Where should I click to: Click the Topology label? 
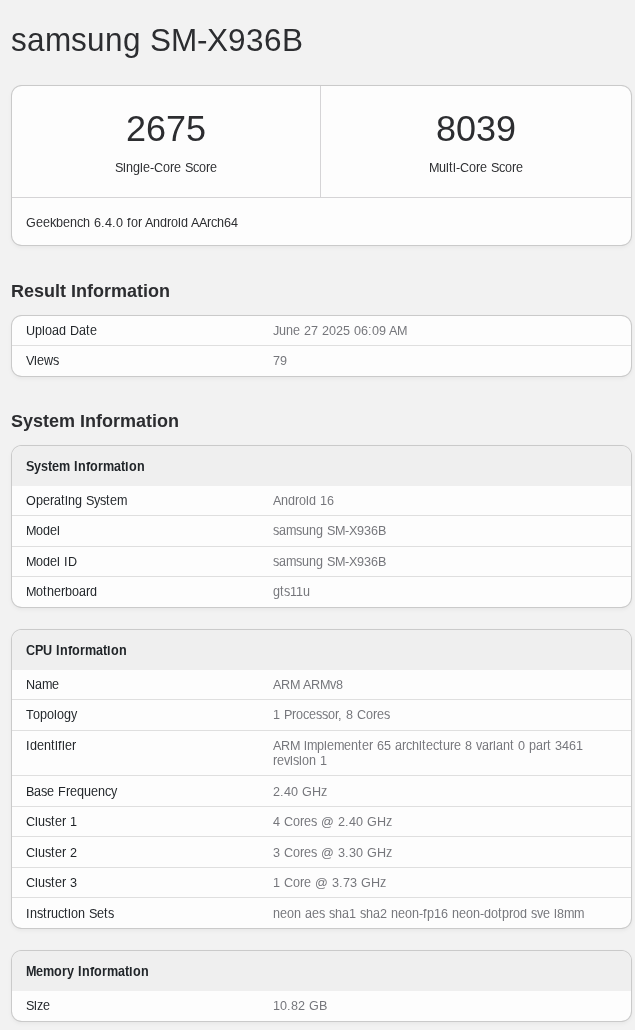coord(52,715)
